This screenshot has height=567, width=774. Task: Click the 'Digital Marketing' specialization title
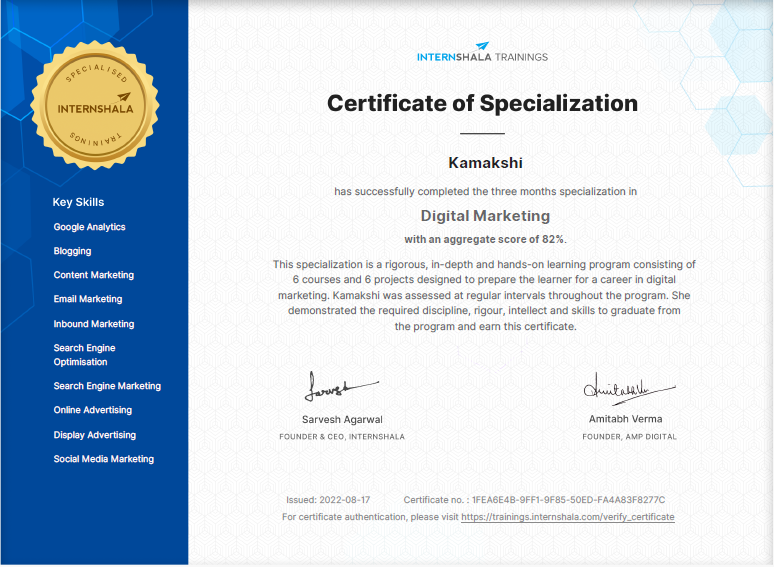pos(485,216)
